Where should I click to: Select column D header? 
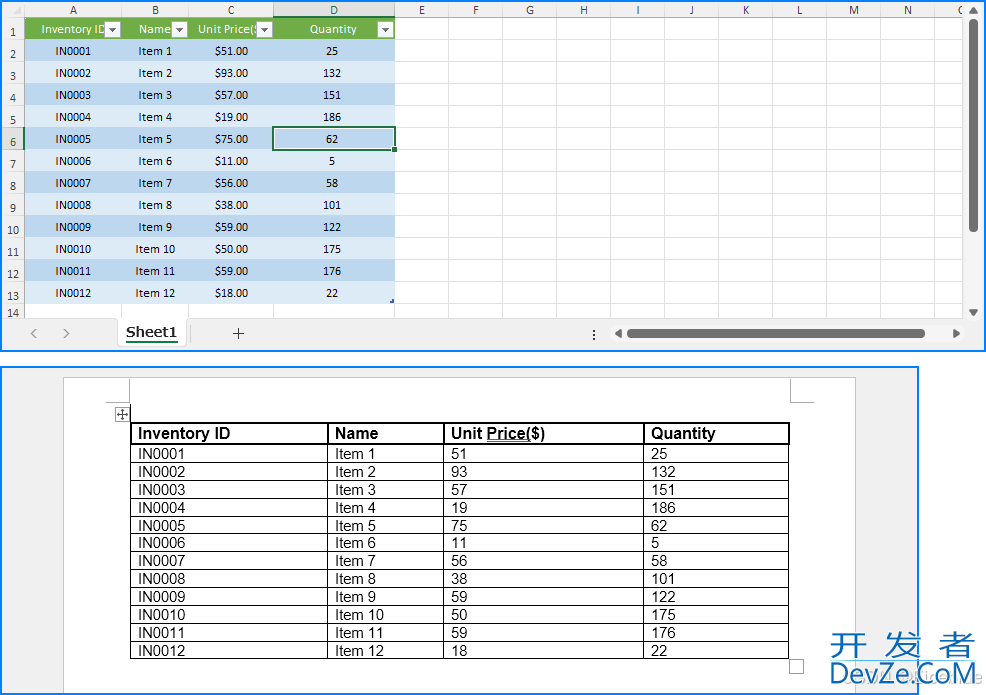point(334,10)
